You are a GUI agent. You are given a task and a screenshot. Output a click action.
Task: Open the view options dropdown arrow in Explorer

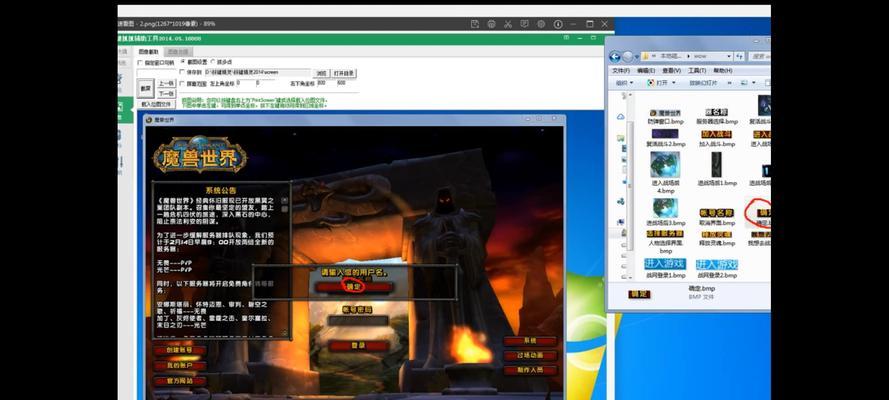[x=754, y=83]
